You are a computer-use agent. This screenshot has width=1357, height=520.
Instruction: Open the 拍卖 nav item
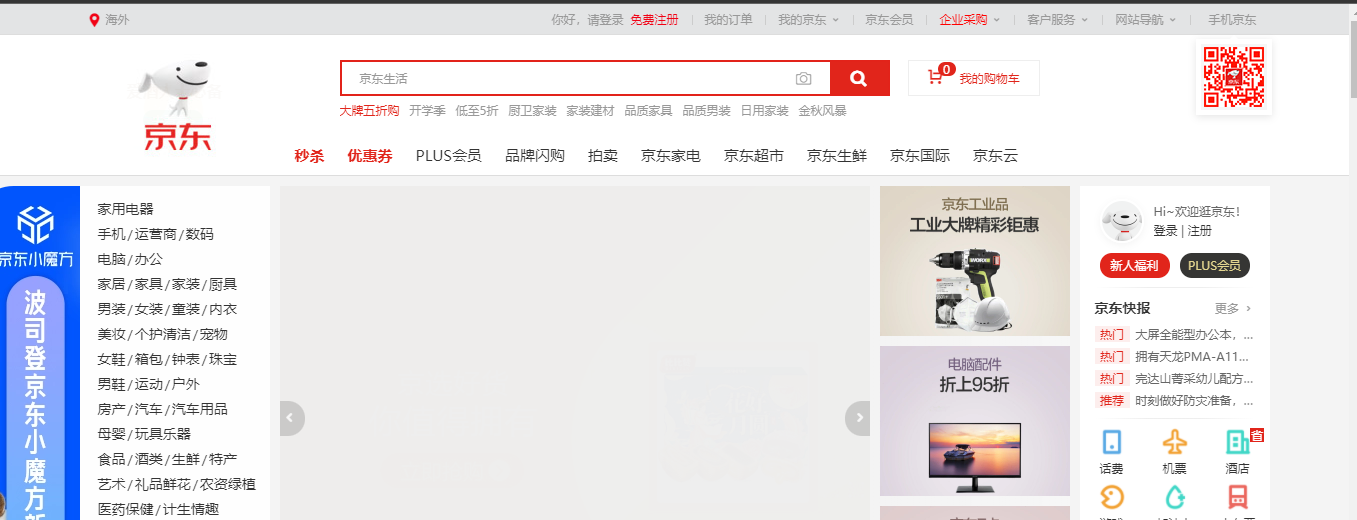603,156
